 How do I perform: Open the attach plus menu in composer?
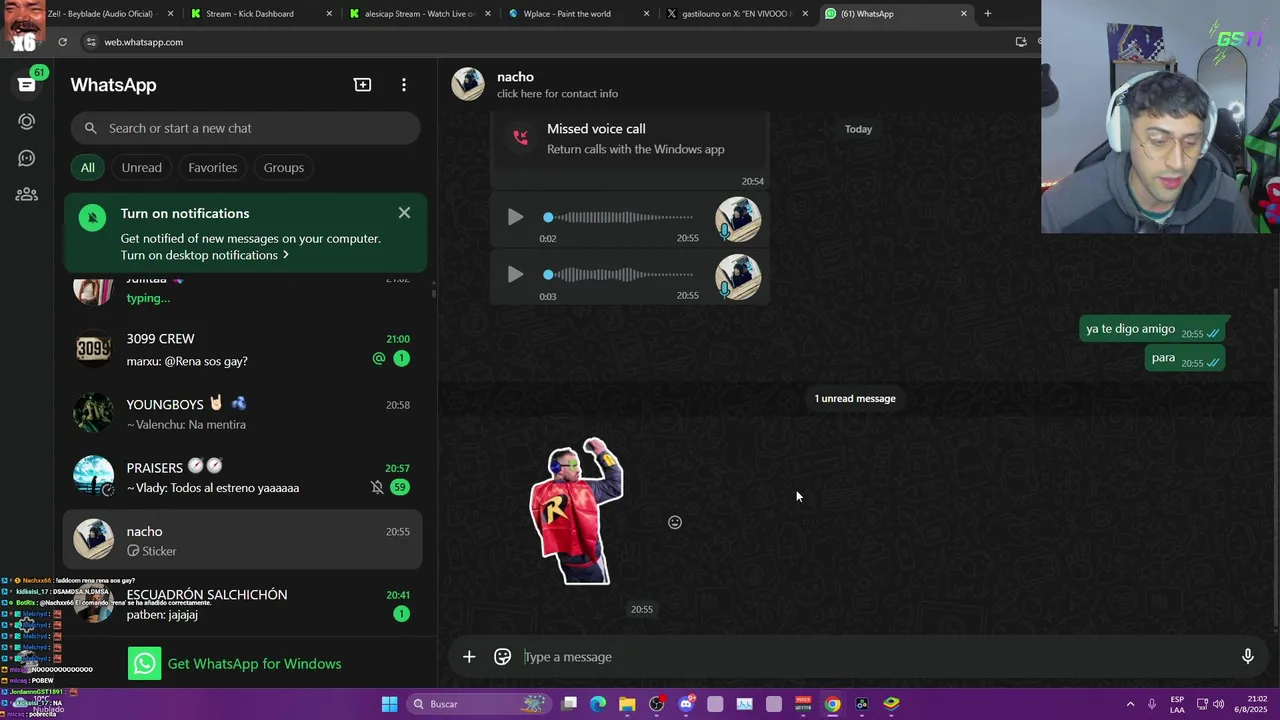pyautogui.click(x=469, y=657)
